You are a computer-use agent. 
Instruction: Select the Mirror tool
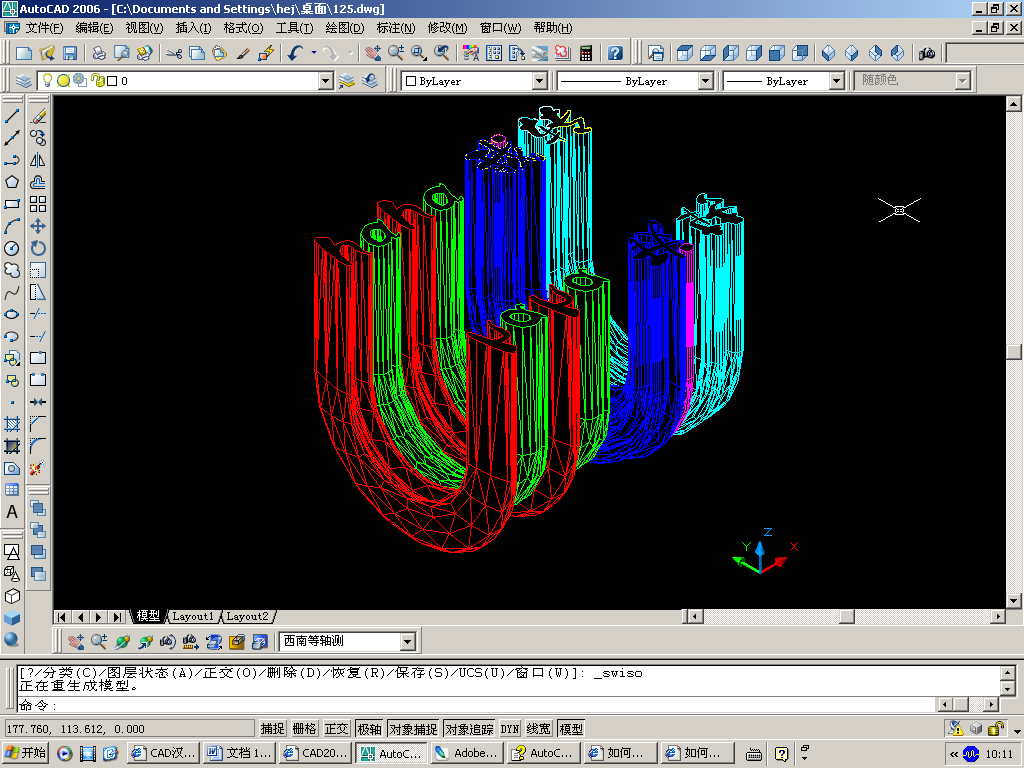[x=38, y=161]
